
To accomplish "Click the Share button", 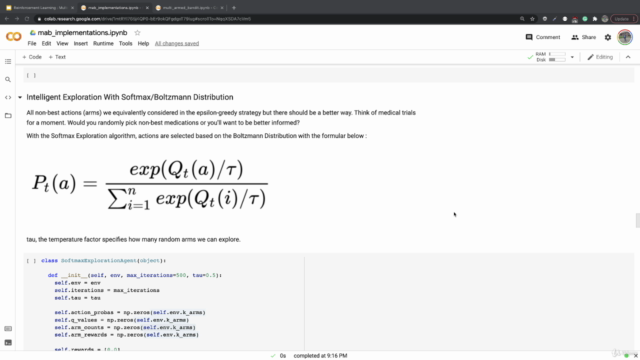I will [x=584, y=37].
